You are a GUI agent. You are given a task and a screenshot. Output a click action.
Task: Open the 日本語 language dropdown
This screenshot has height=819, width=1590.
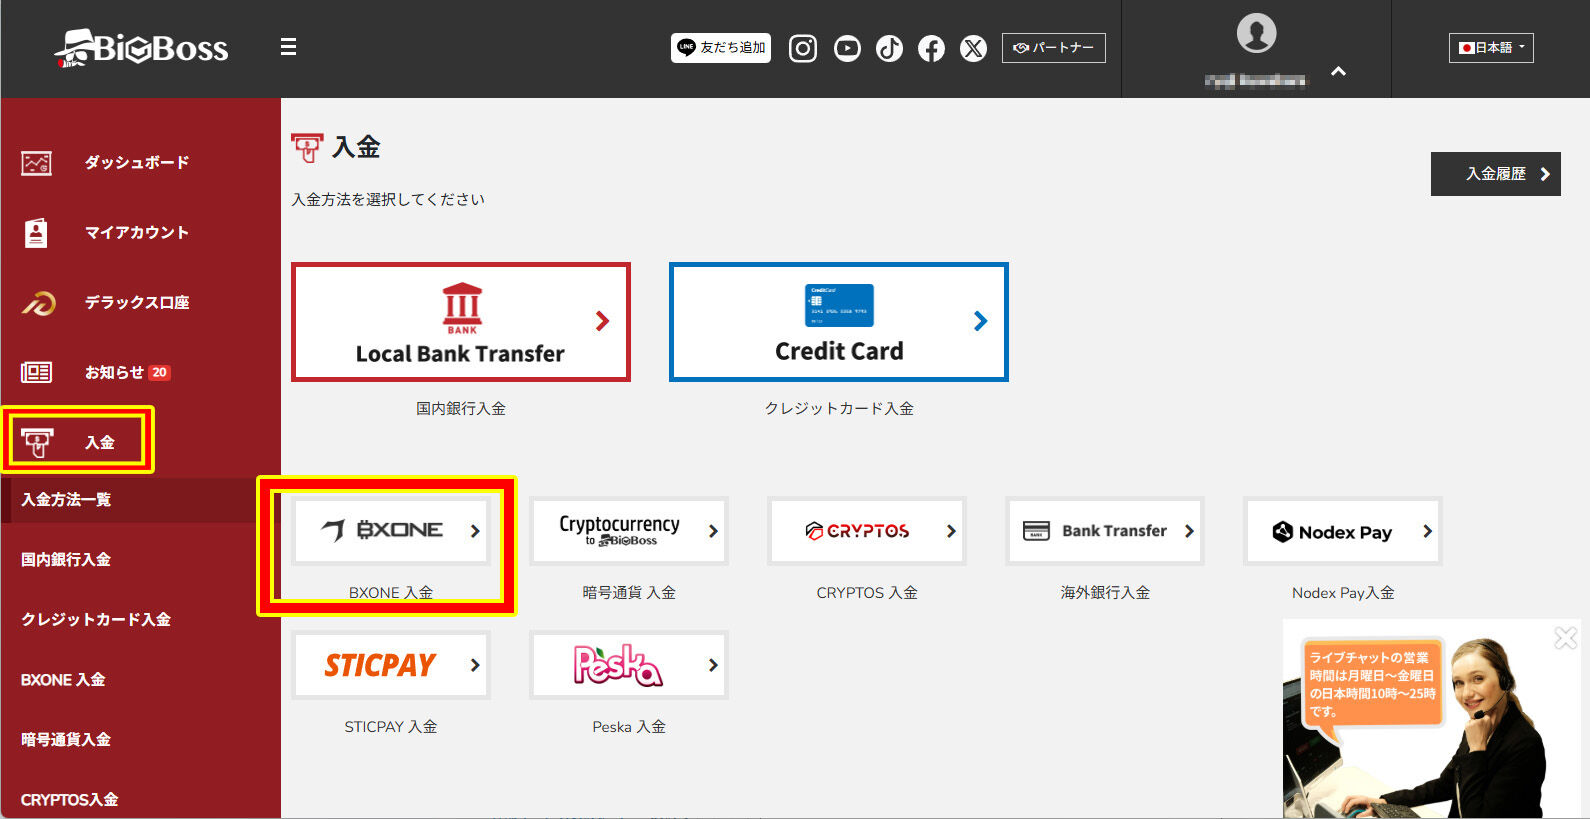coord(1491,47)
